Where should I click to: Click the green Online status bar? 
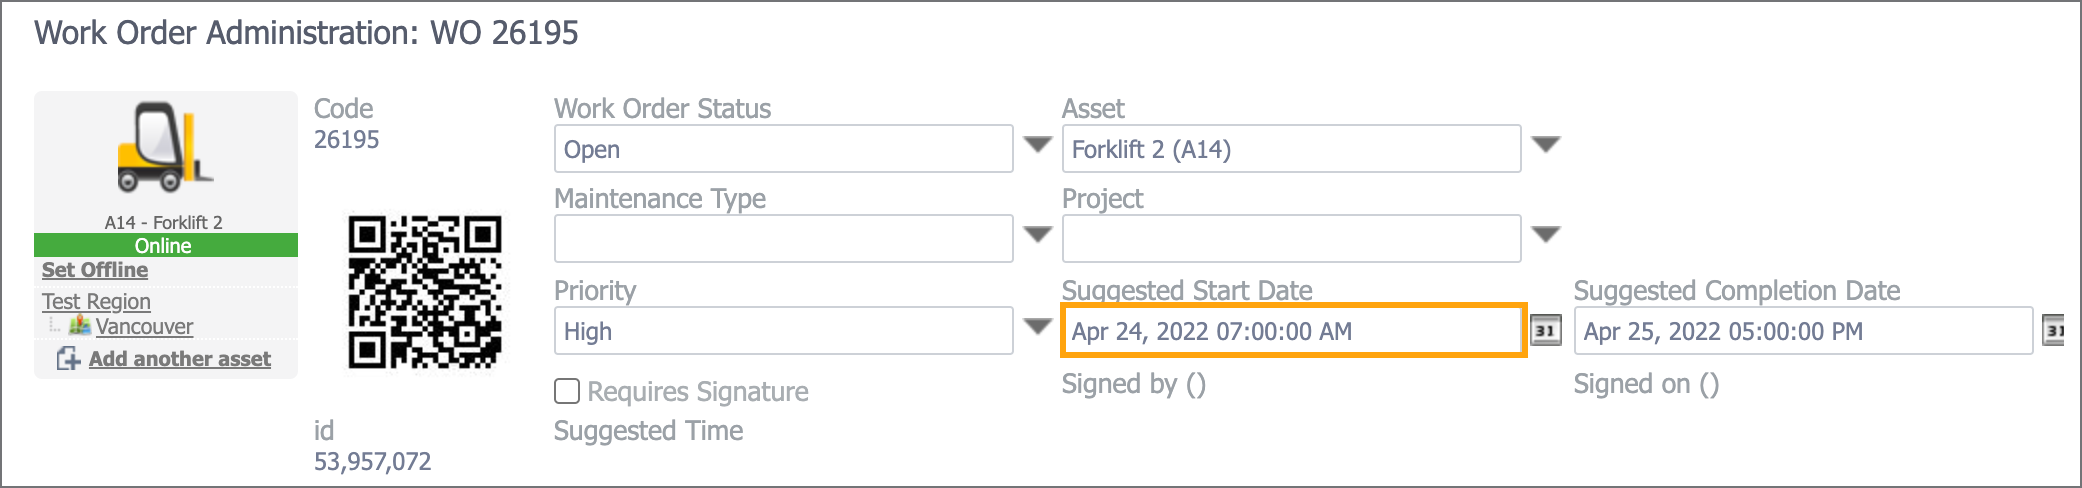click(165, 246)
